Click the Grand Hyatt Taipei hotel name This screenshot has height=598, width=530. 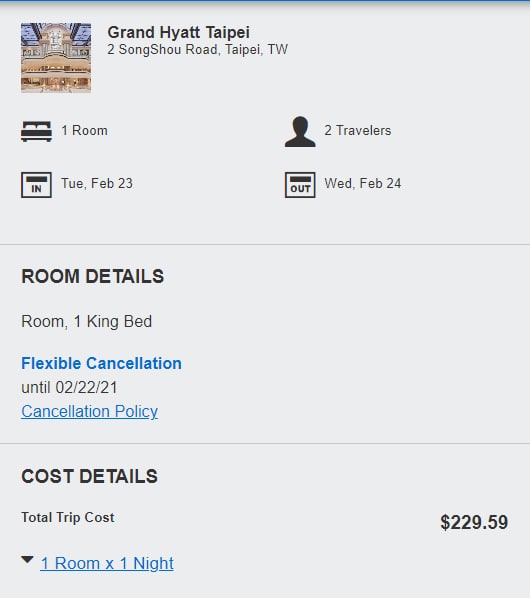point(178,32)
